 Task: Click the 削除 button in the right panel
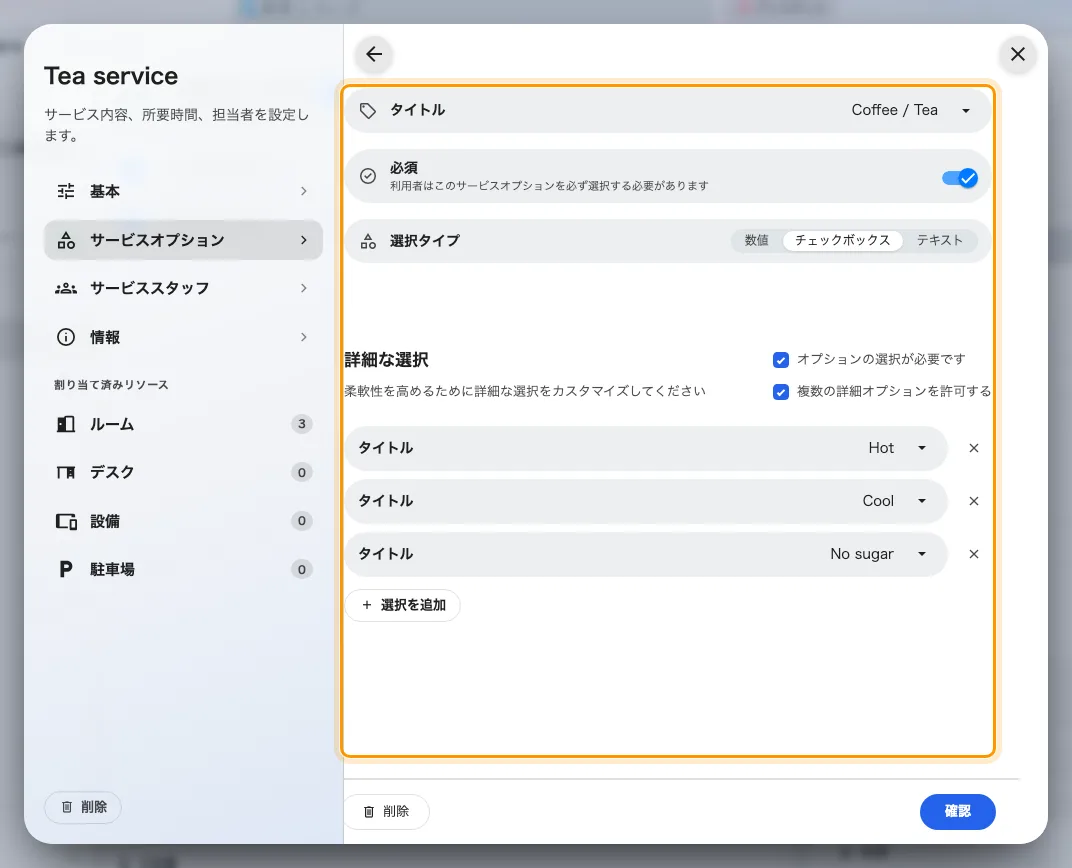386,811
